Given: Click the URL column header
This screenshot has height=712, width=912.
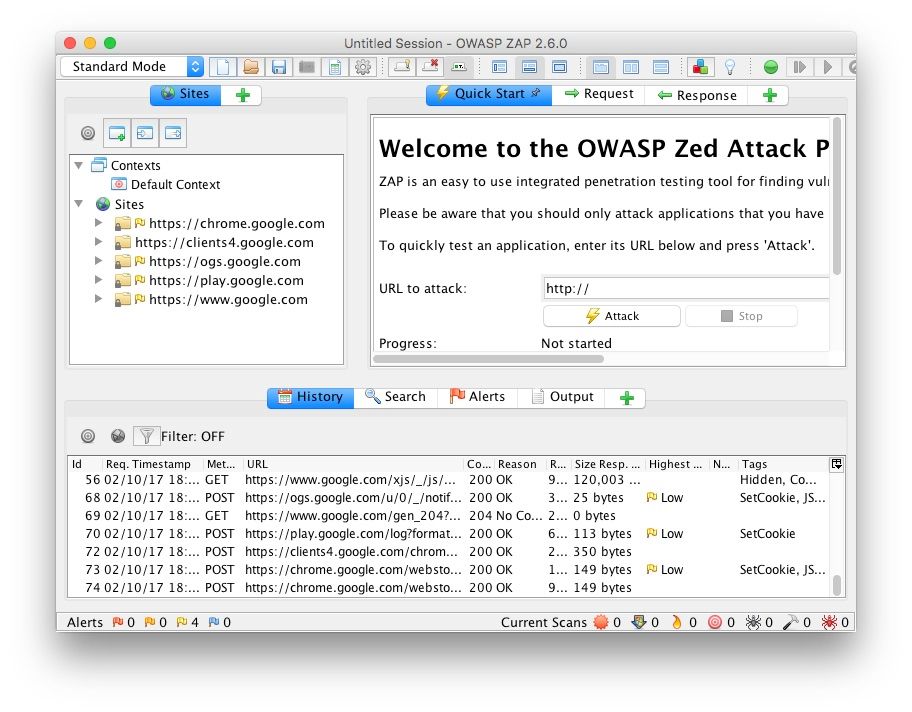Looking at the screenshot, I should coord(354,464).
